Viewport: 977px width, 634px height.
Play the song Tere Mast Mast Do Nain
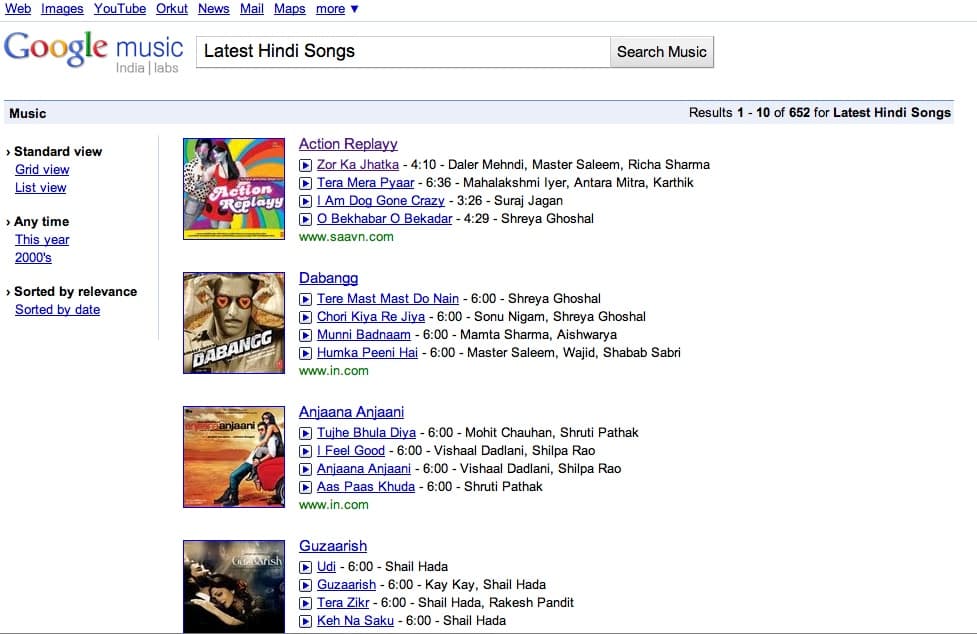coord(305,299)
